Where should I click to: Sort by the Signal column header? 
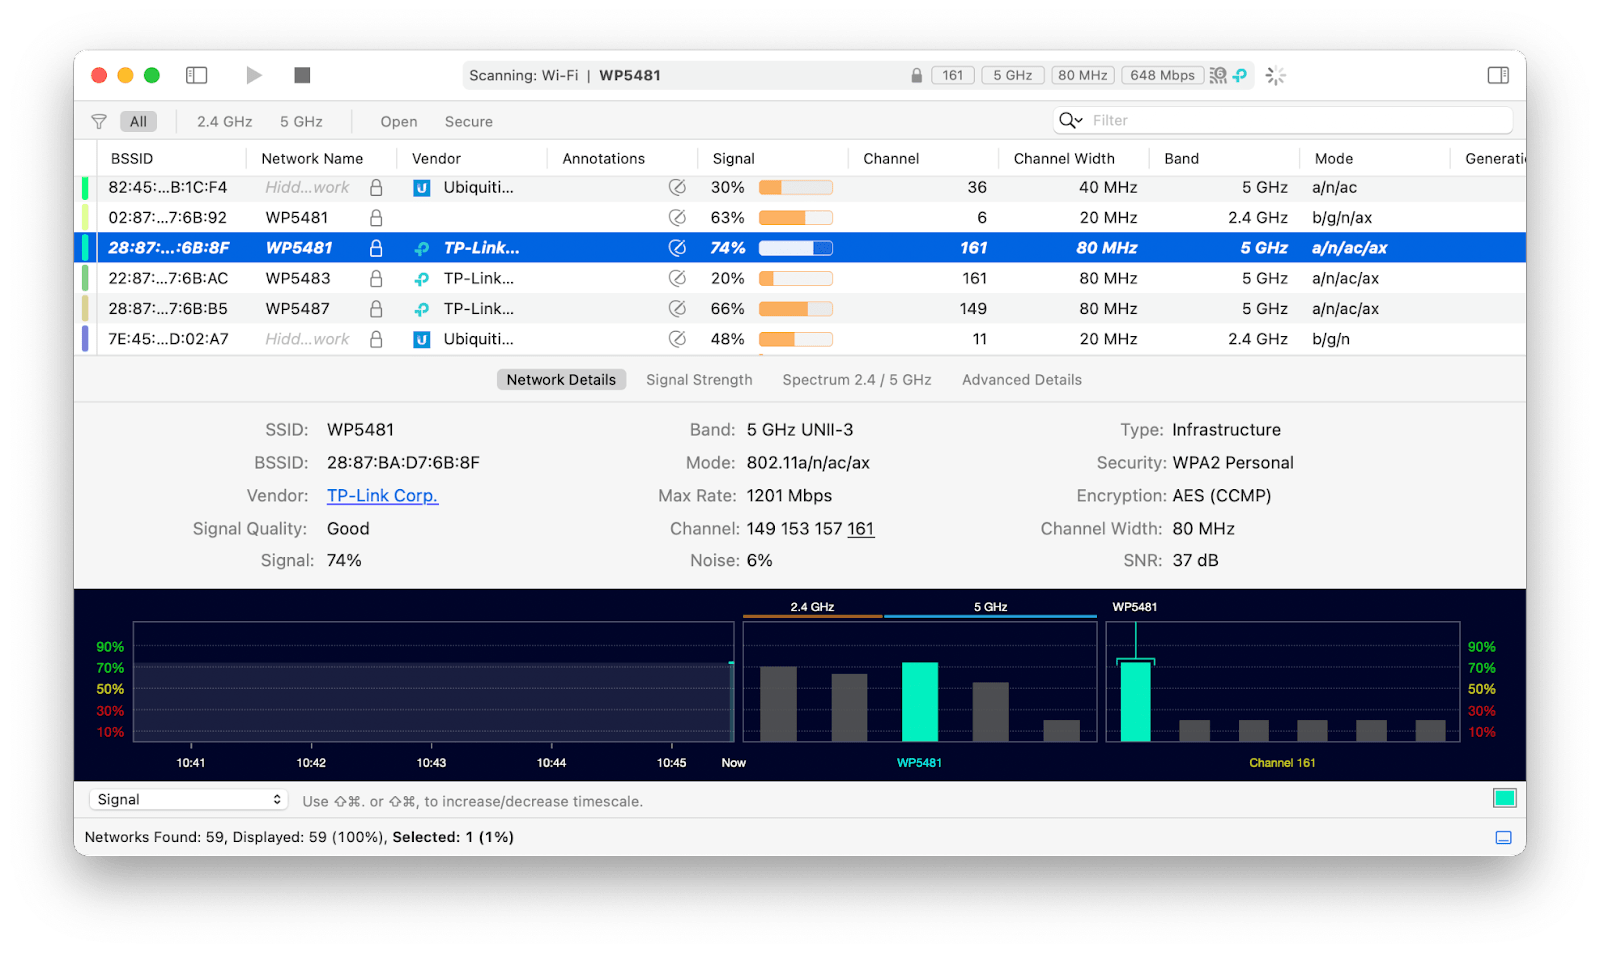tap(734, 159)
